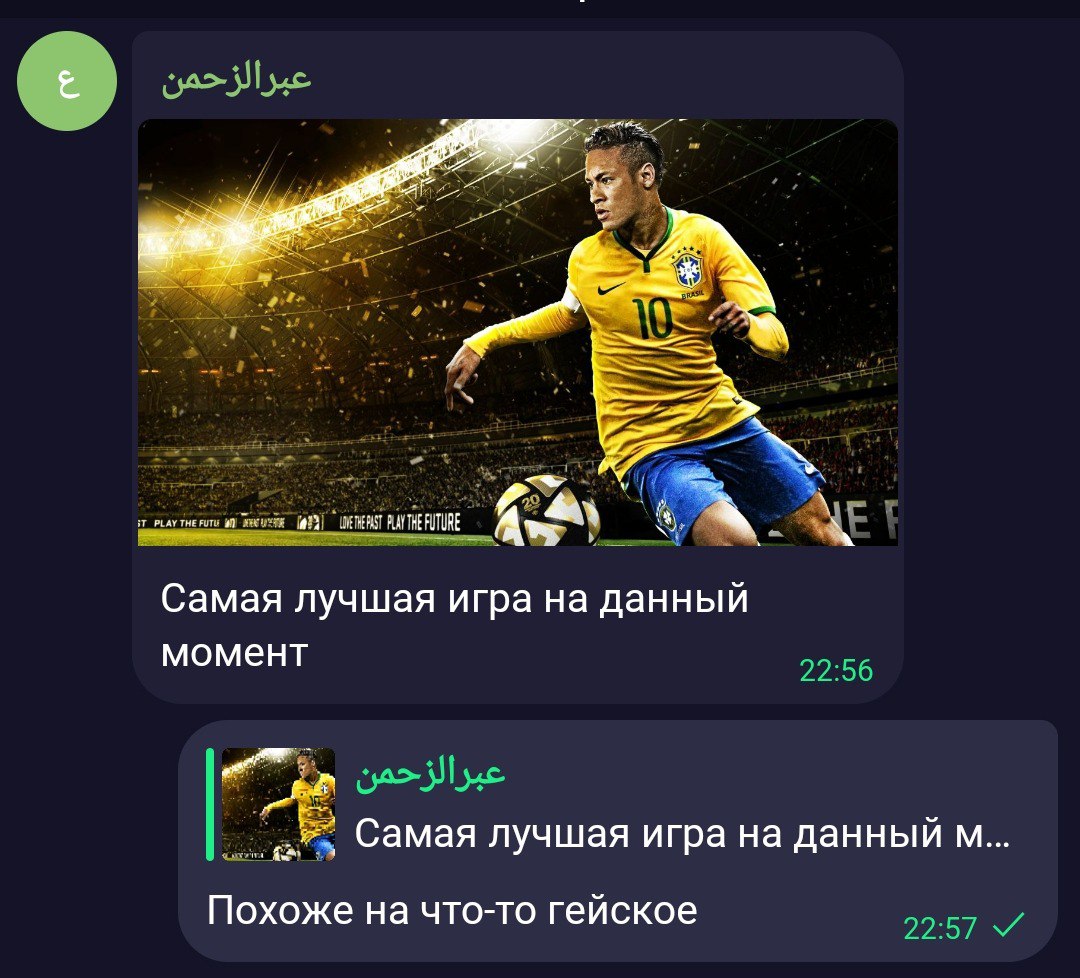The image size is (1080, 978).
Task: Select the reply text "Похоже на что-то гейское"
Action: [x=452, y=910]
